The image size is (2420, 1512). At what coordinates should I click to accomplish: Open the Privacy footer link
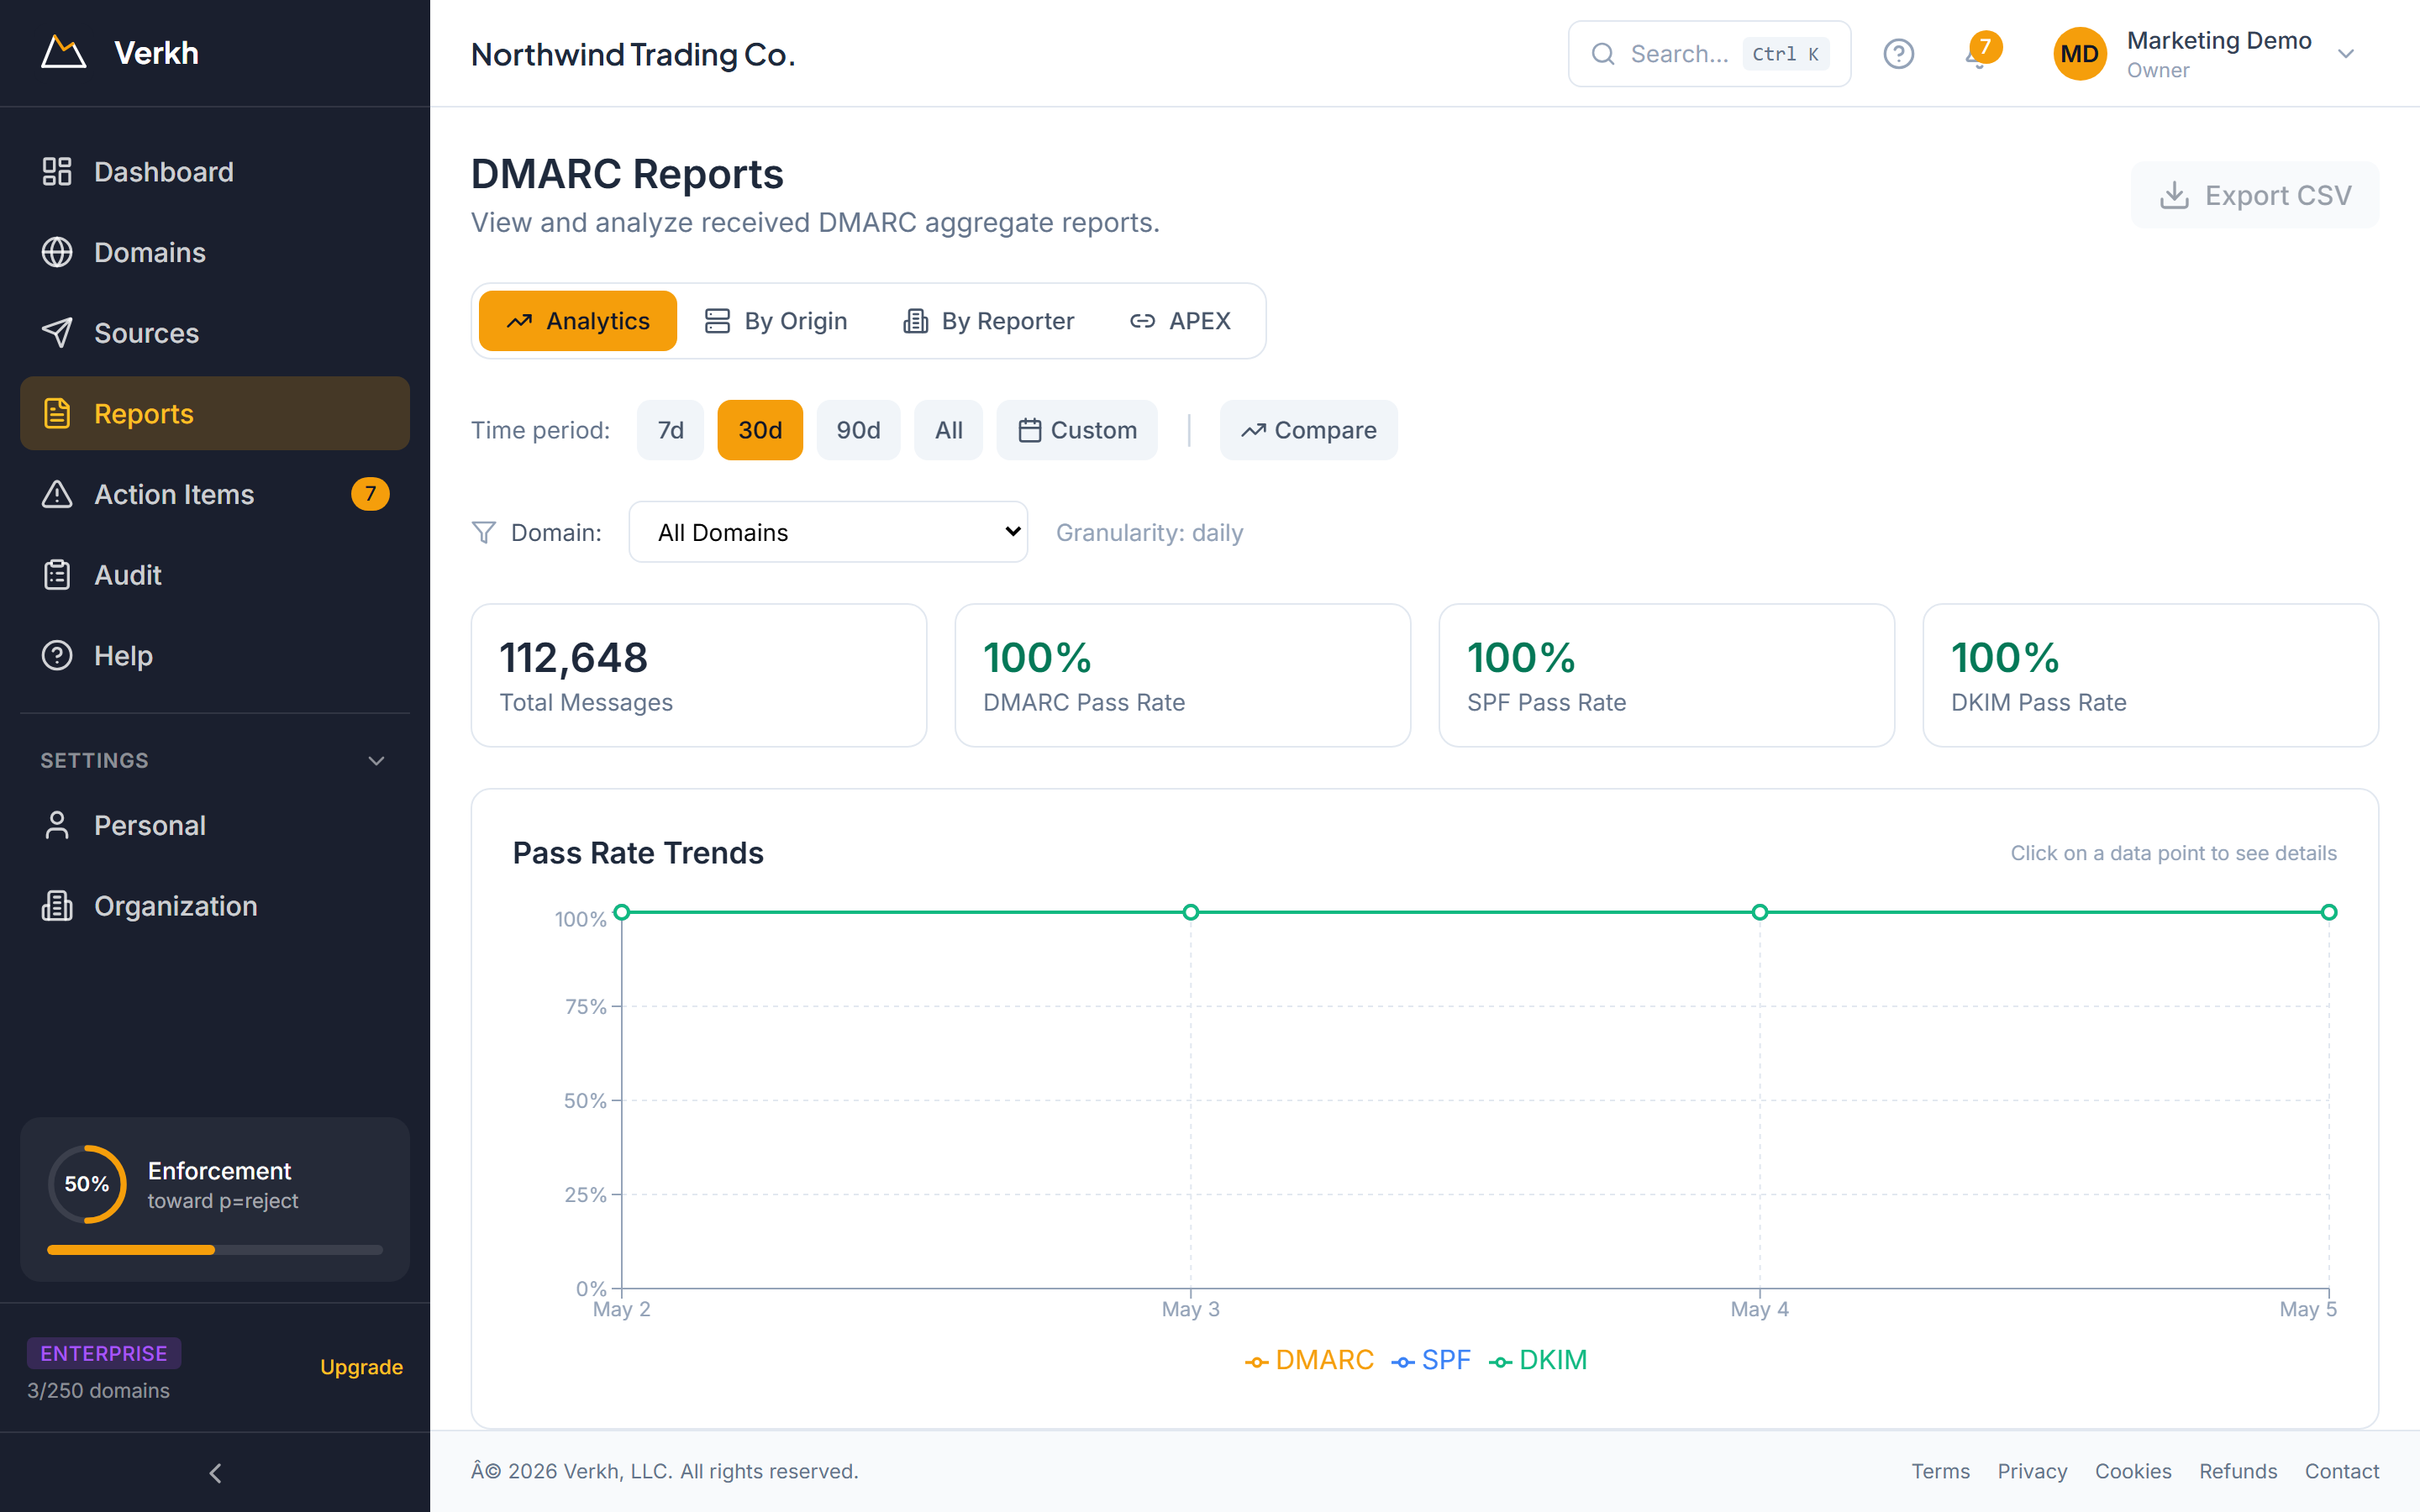2032,1471
